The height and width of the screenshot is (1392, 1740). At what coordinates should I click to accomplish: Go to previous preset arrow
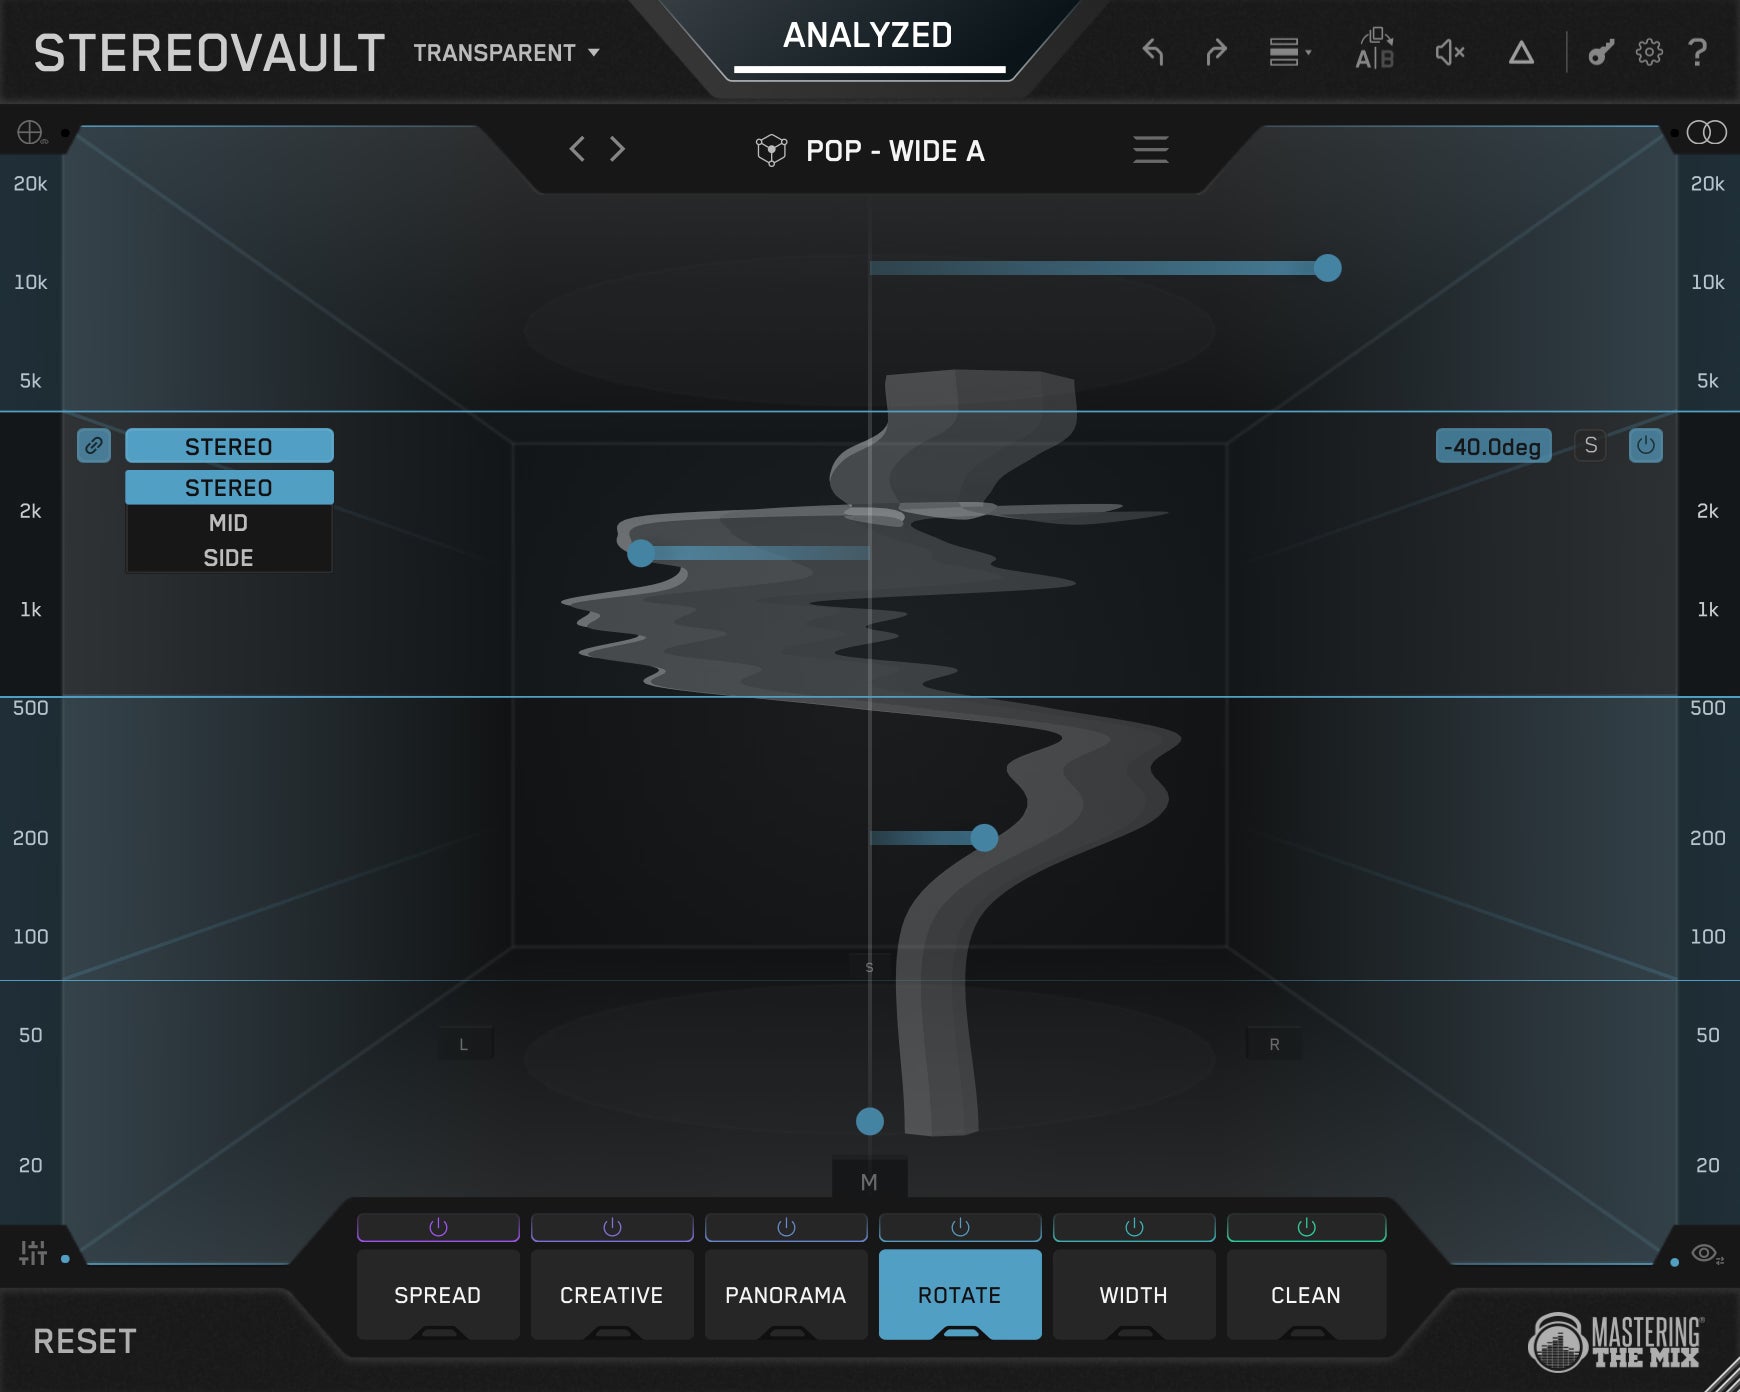click(577, 149)
